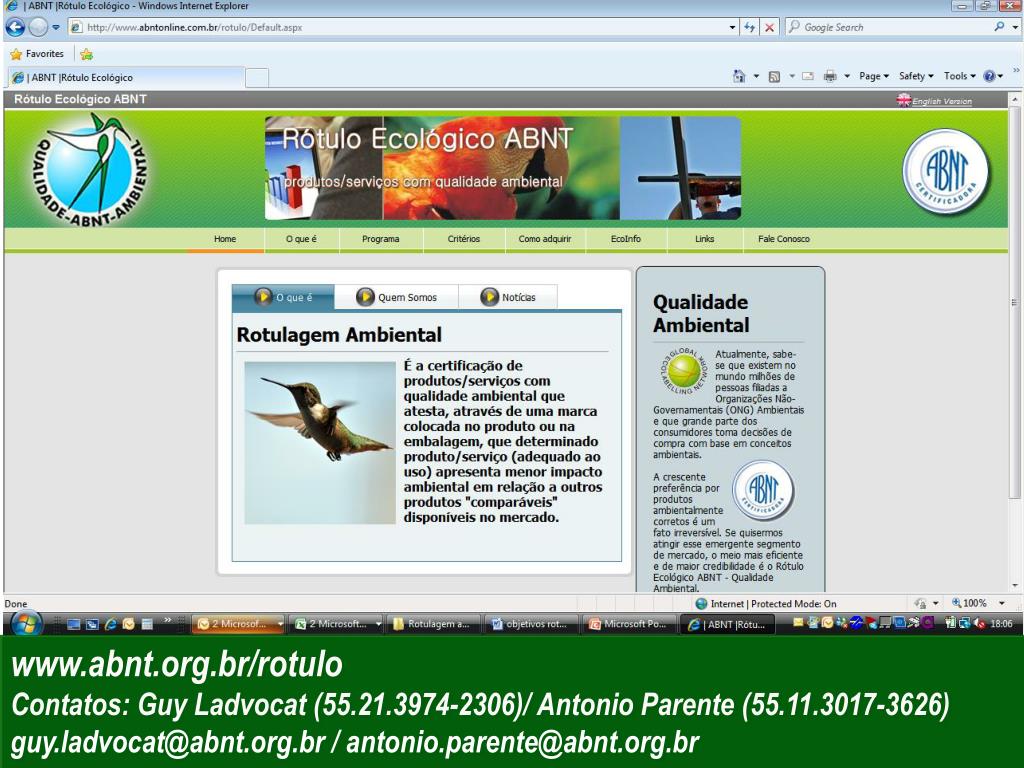Viewport: 1024px width, 768px height.
Task: Open the EcoInfo navigation item
Action: [x=626, y=239]
